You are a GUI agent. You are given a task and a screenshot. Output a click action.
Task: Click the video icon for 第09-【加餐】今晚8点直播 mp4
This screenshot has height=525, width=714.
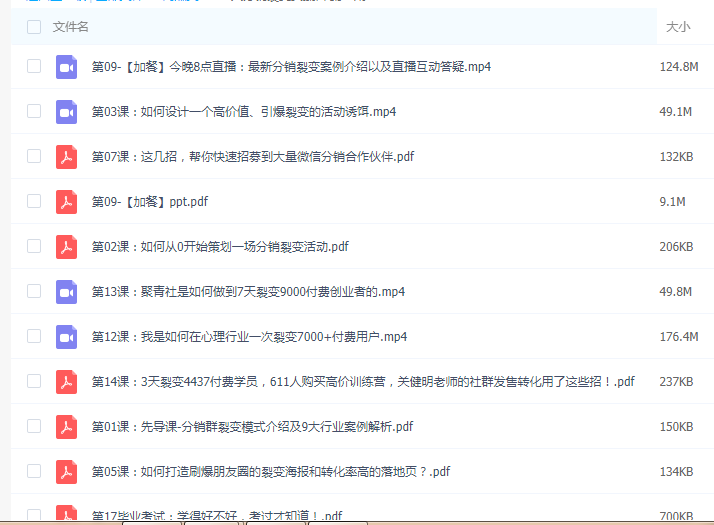point(66,67)
